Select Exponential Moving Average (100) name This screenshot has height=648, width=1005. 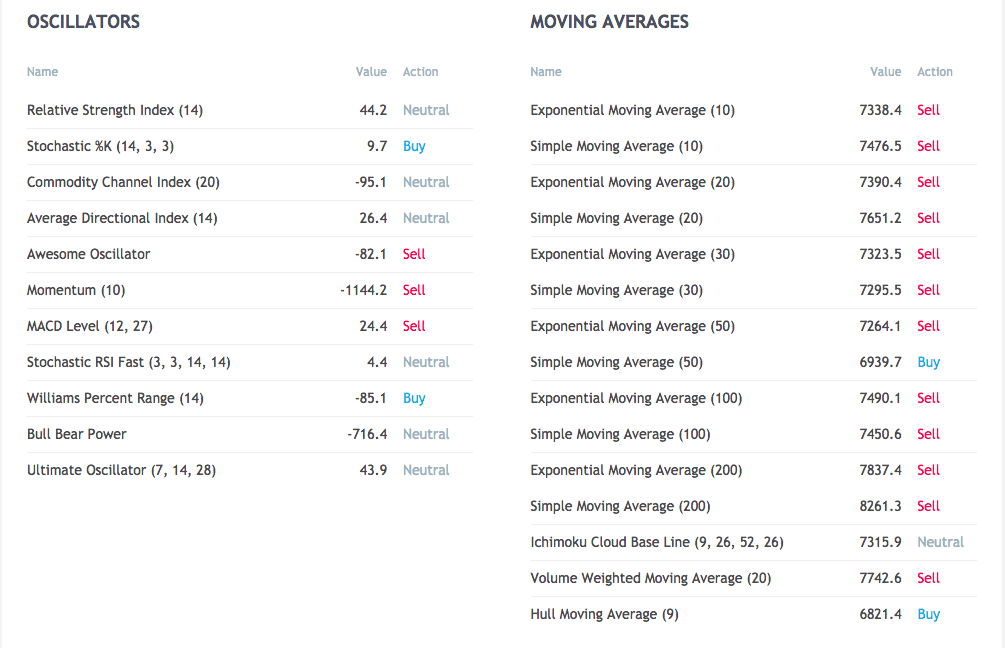[636, 398]
